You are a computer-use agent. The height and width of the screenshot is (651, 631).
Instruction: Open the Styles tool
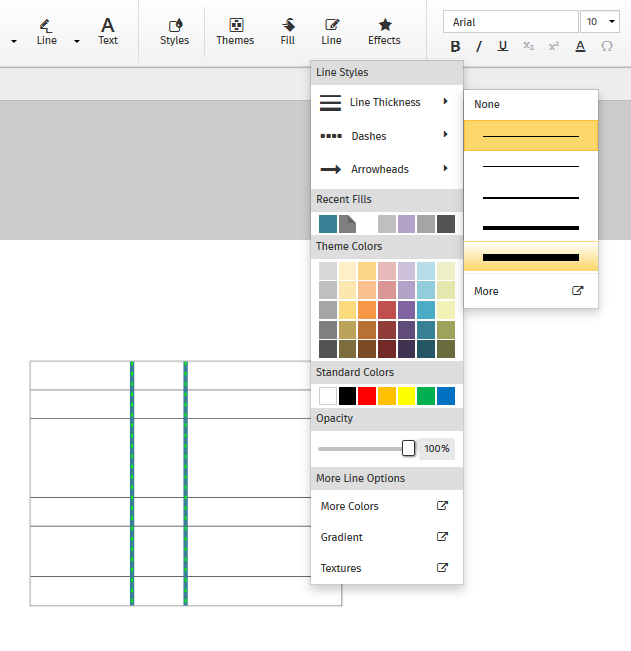174,31
